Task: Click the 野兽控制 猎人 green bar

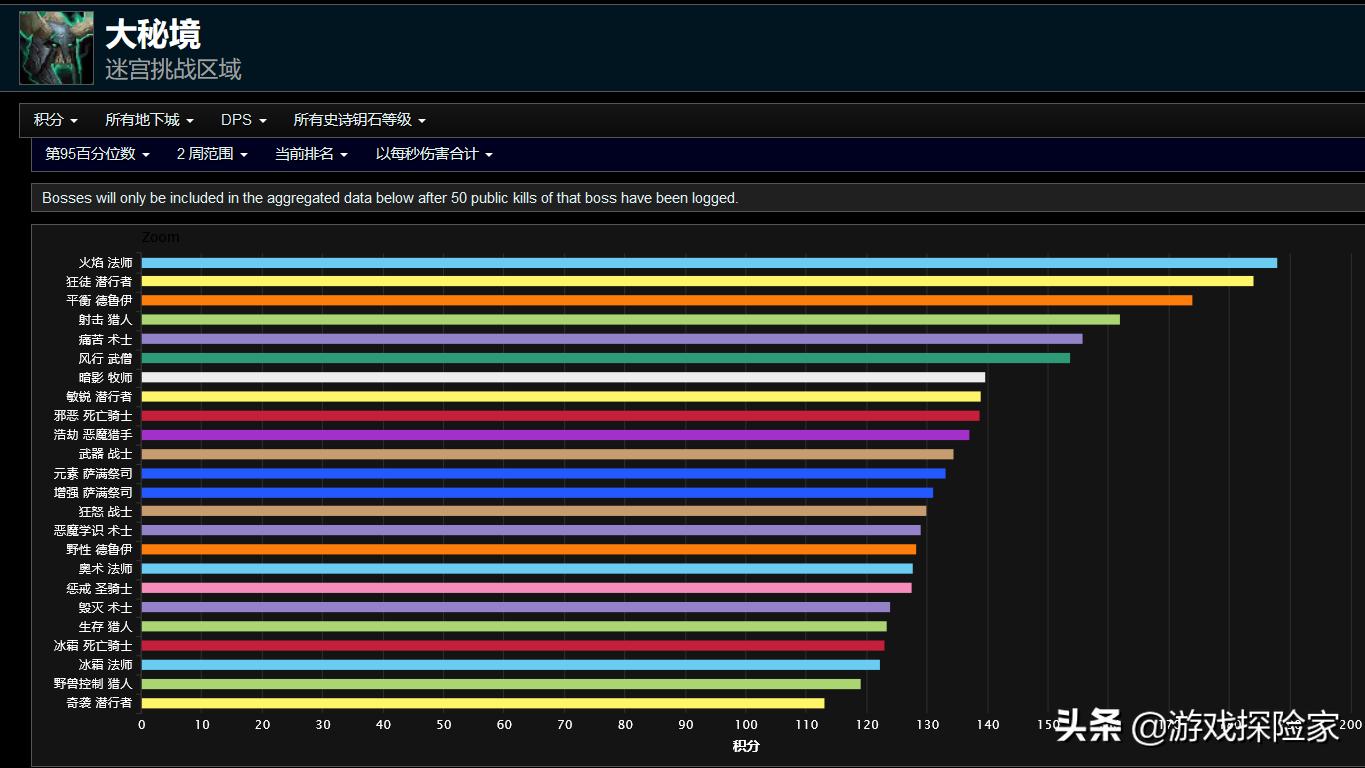Action: [x=501, y=684]
